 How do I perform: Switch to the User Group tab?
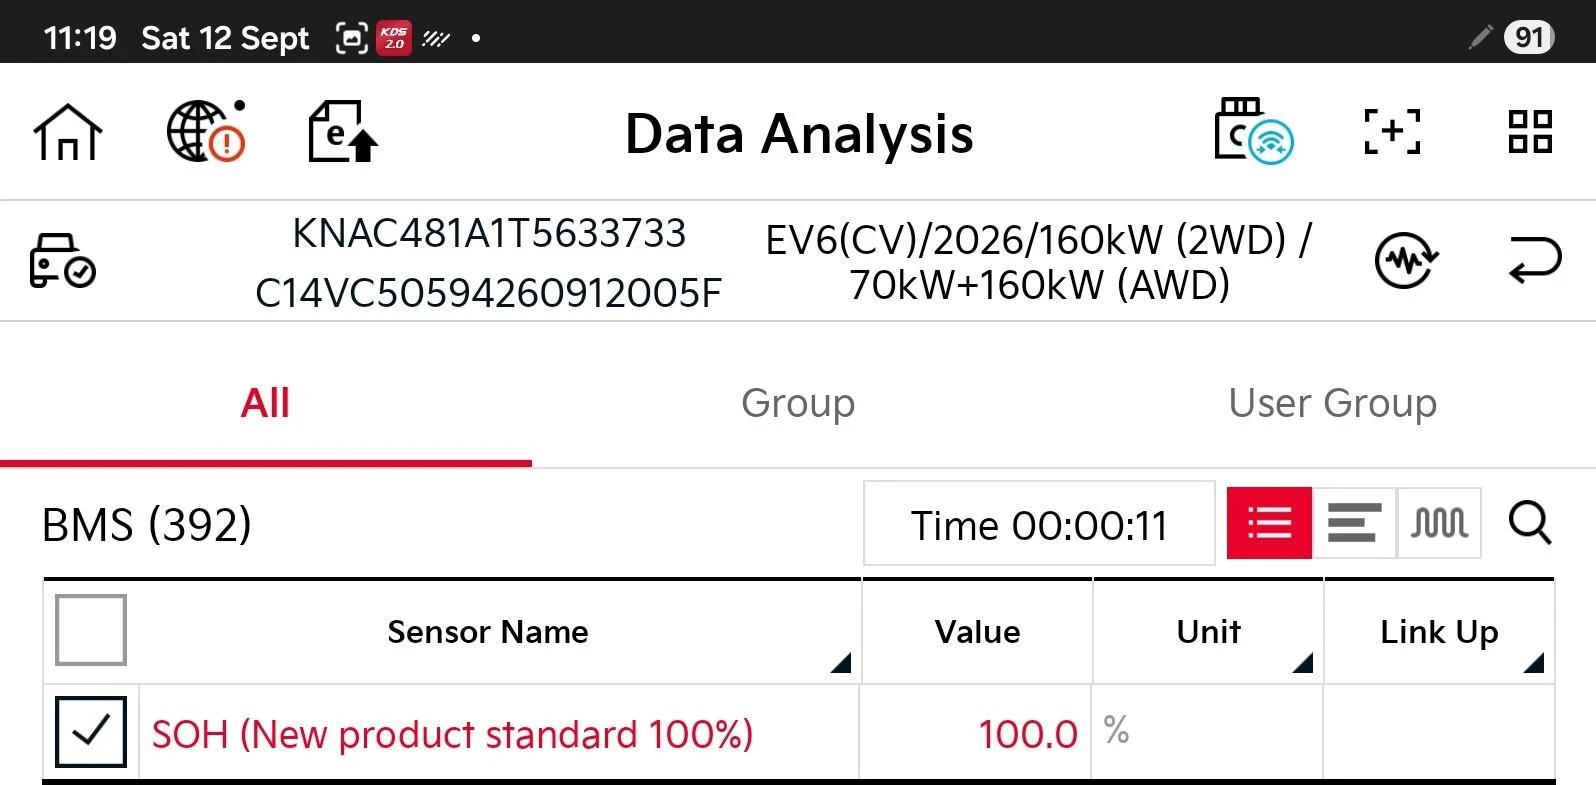(x=1332, y=403)
